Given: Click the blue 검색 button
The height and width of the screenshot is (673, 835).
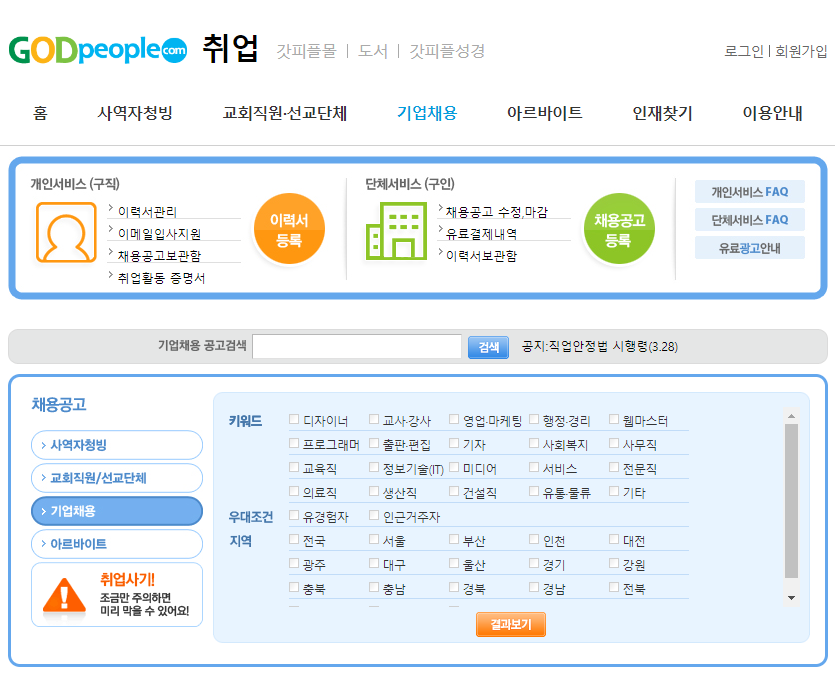Looking at the screenshot, I should (x=488, y=347).
